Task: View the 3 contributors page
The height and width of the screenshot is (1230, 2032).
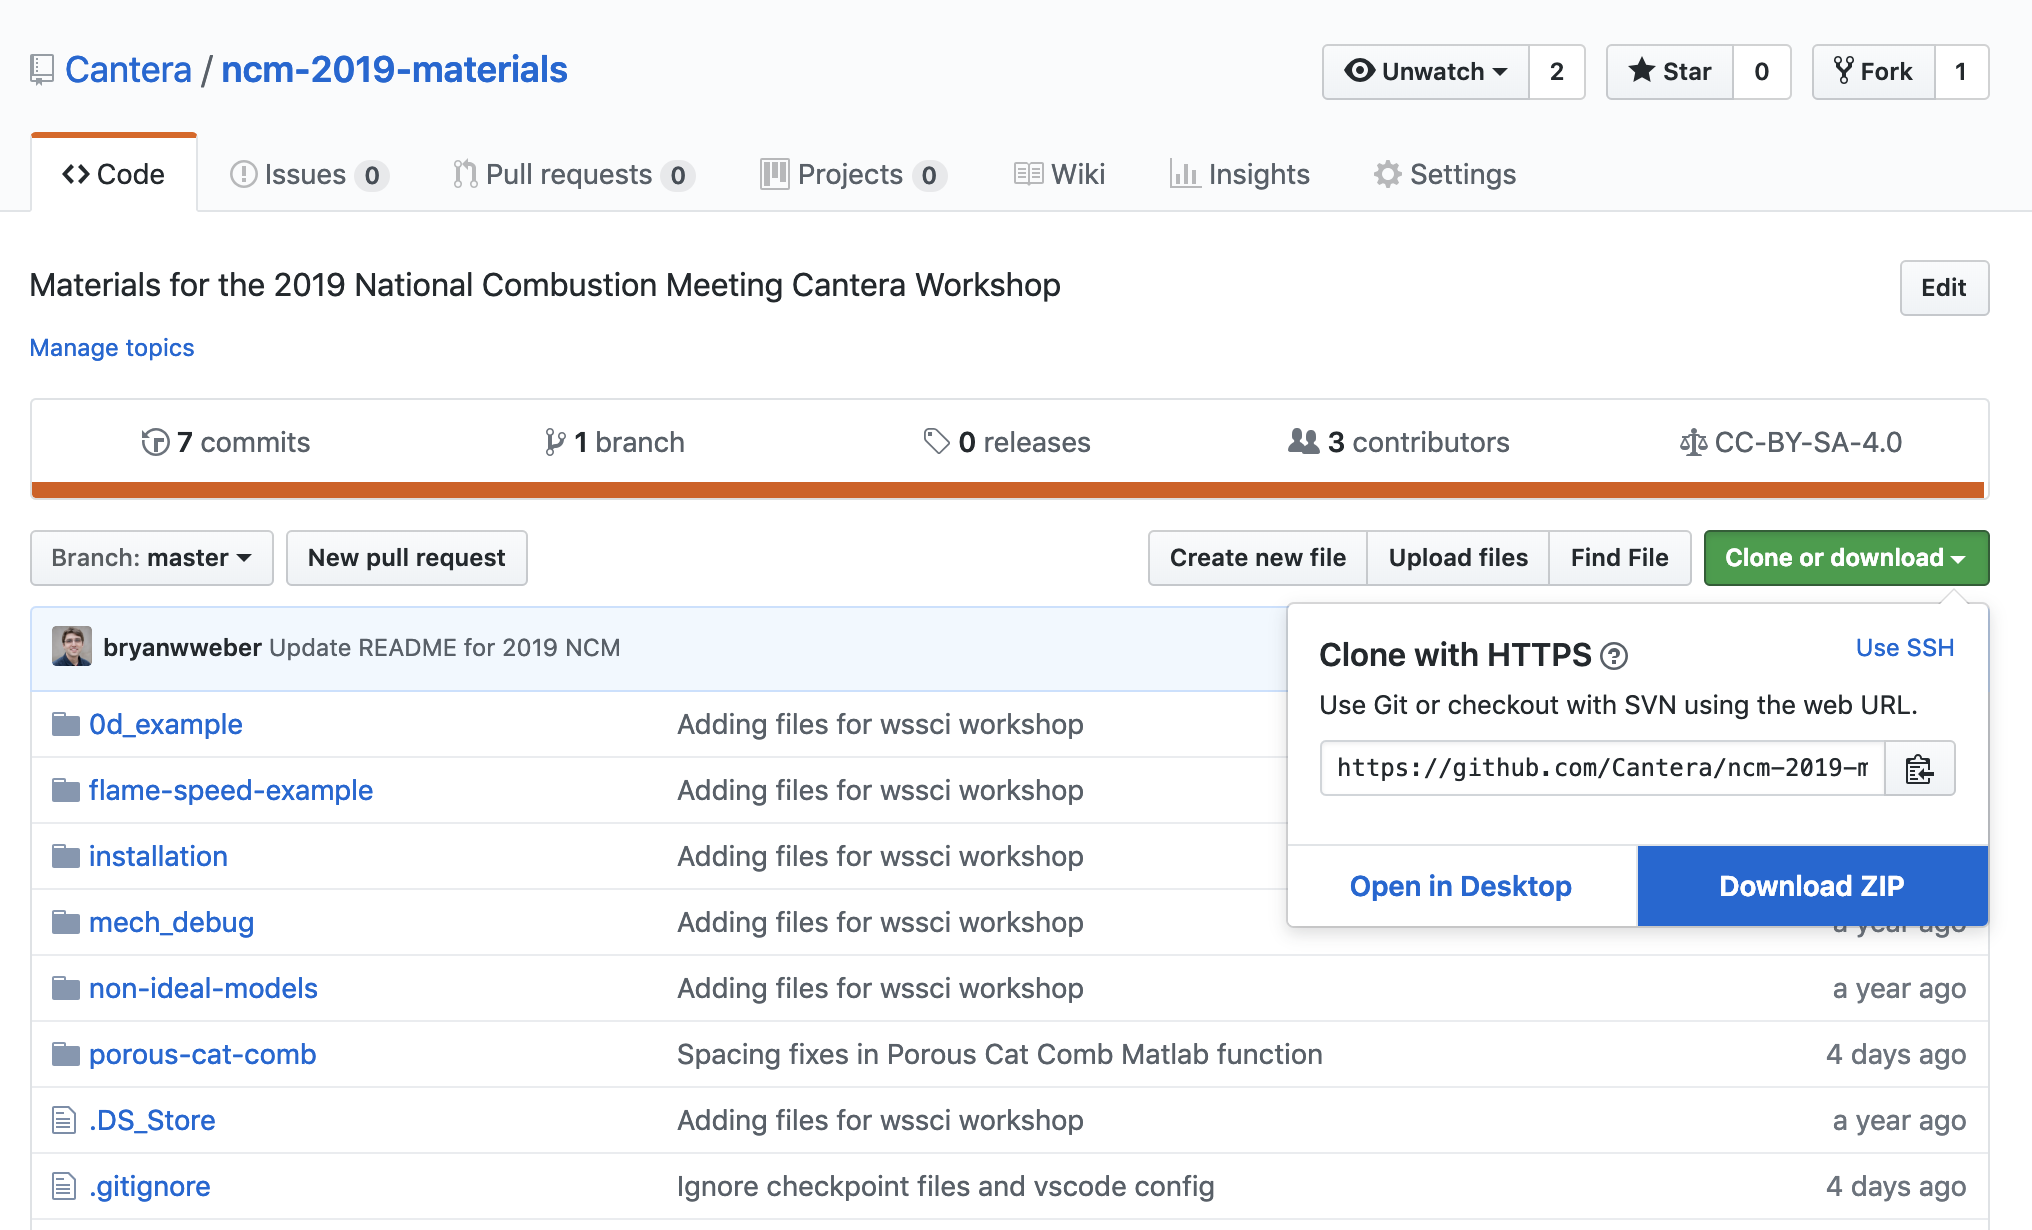Action: tap(1399, 442)
